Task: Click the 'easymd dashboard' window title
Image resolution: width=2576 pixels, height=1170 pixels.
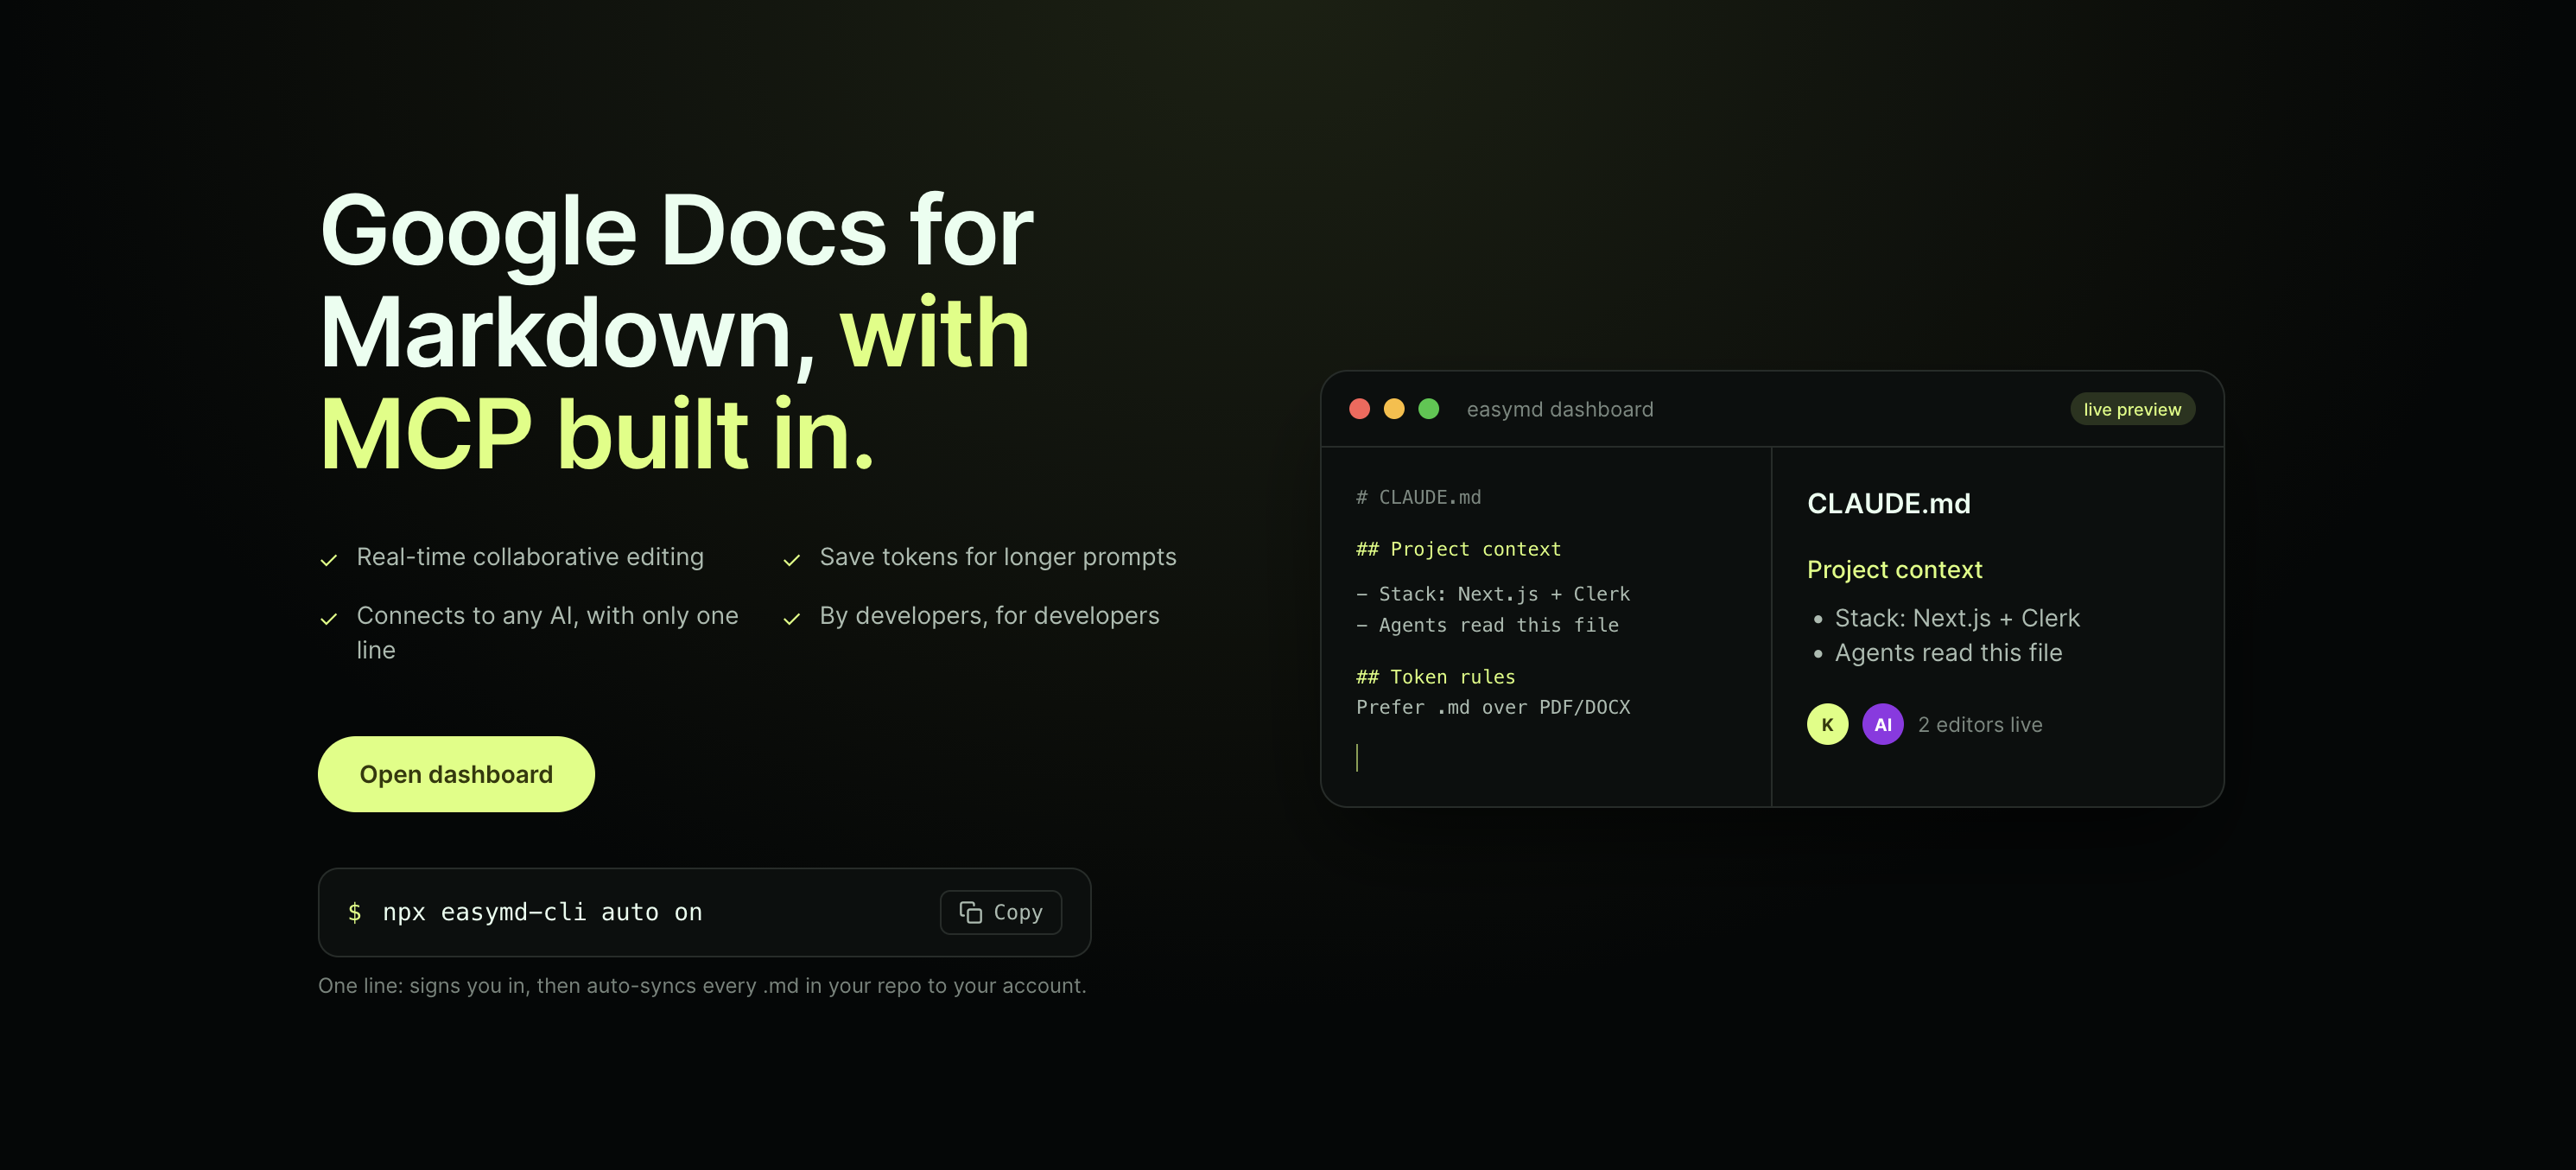Action: click(x=1560, y=409)
